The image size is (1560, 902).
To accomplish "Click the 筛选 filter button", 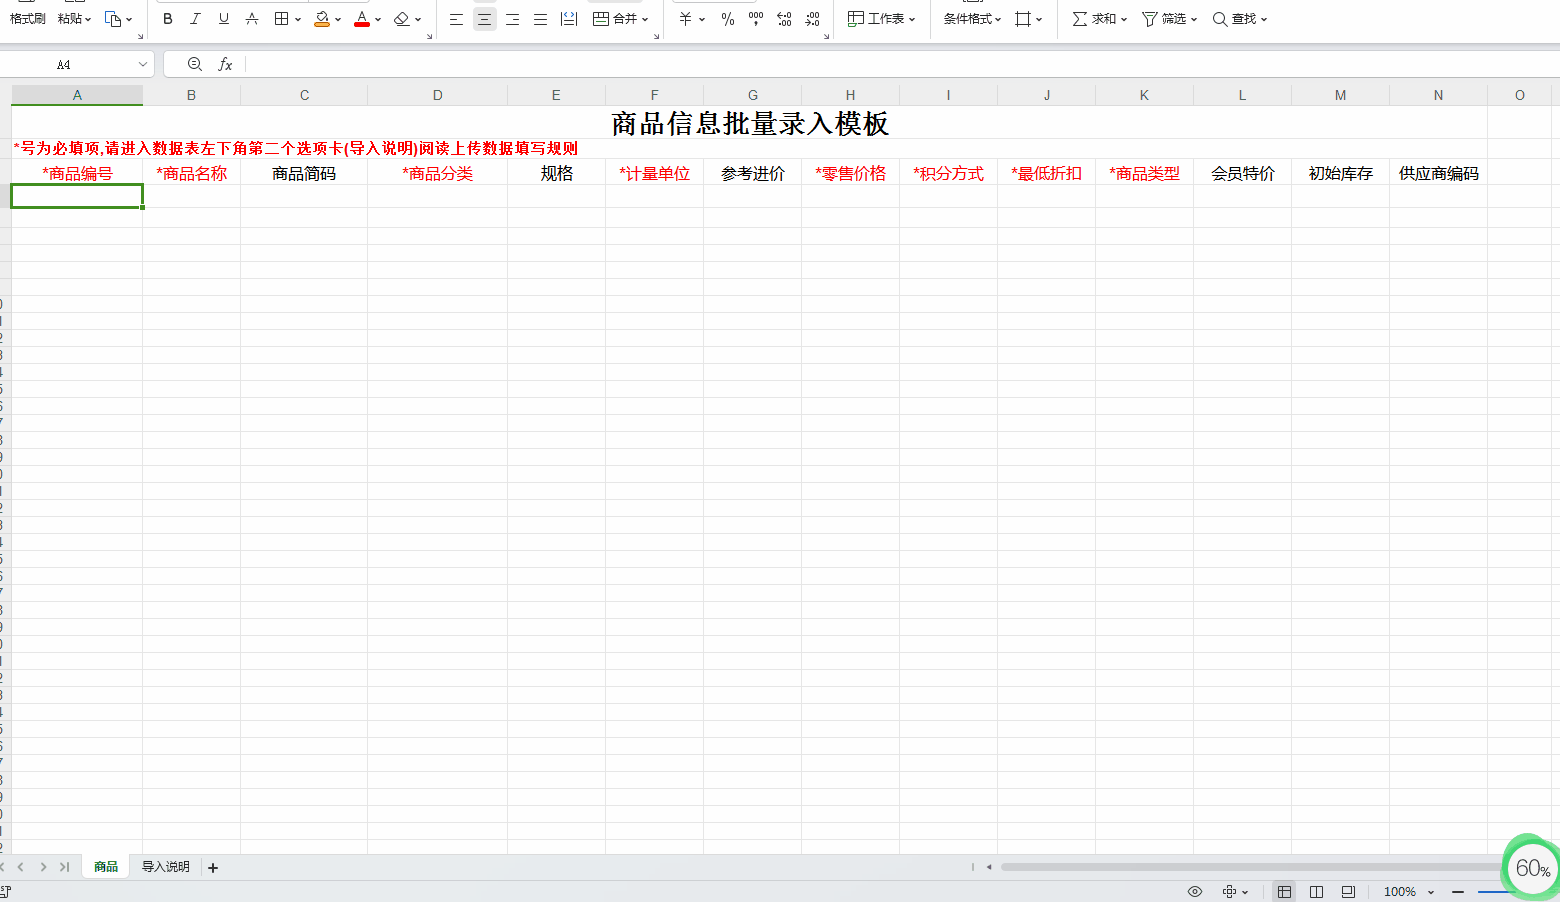I will pos(1168,18).
